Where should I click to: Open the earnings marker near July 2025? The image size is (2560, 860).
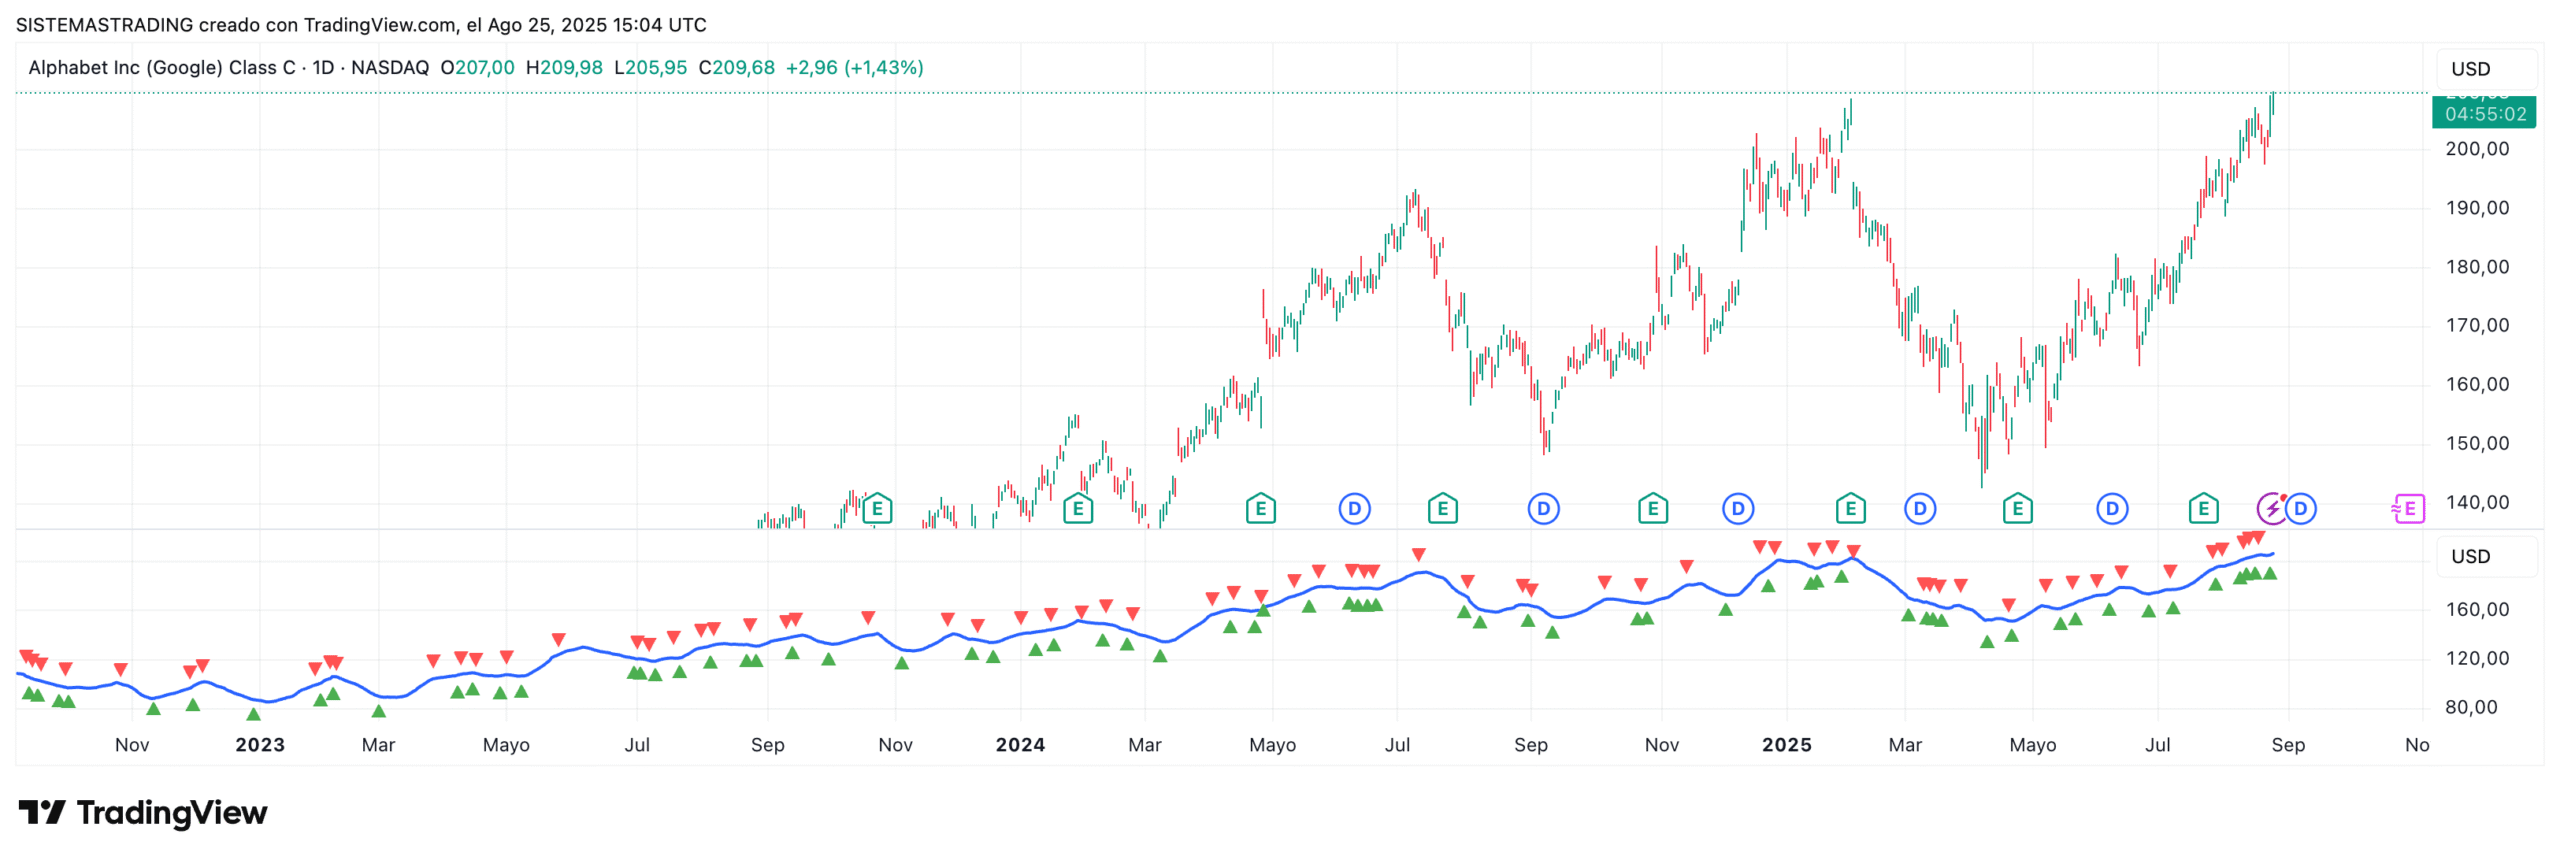[x=2203, y=509]
